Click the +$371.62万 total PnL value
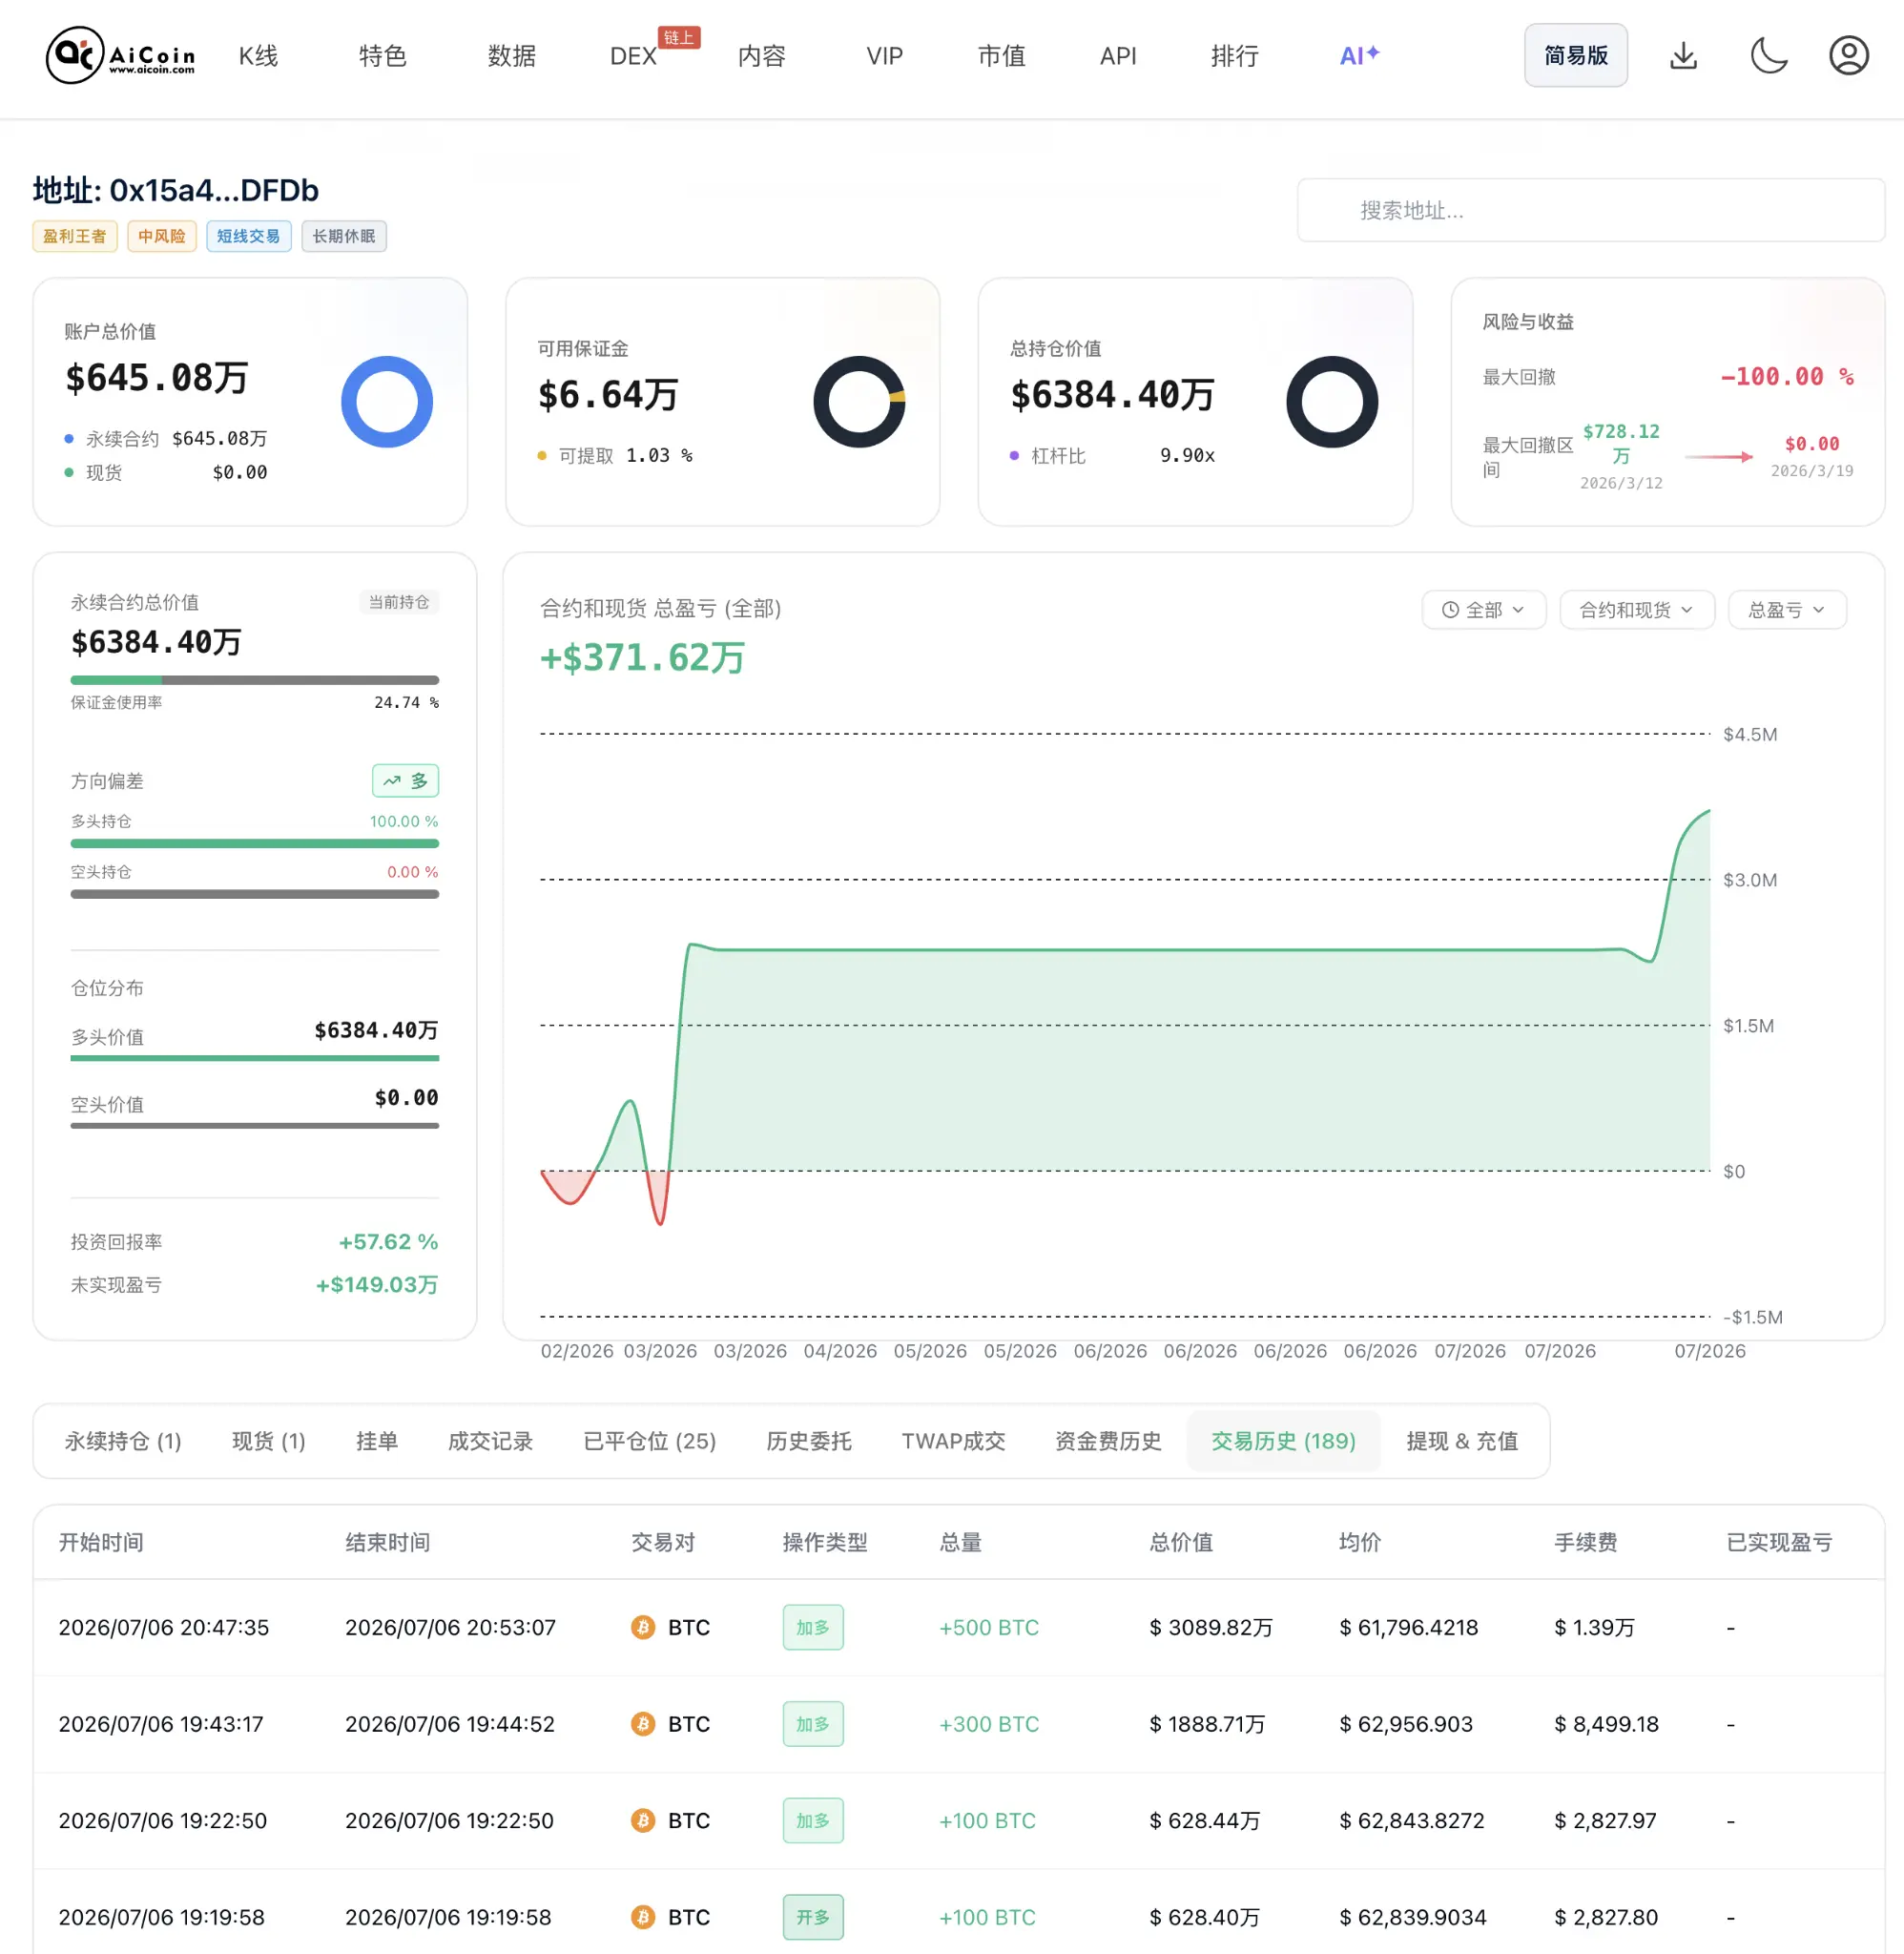 tap(642, 658)
